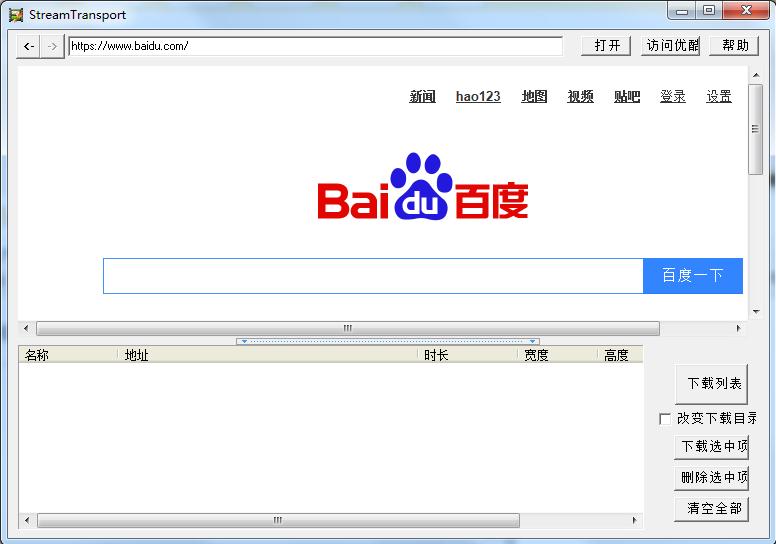Click the browser horizontal scrollbar thumb

348,328
